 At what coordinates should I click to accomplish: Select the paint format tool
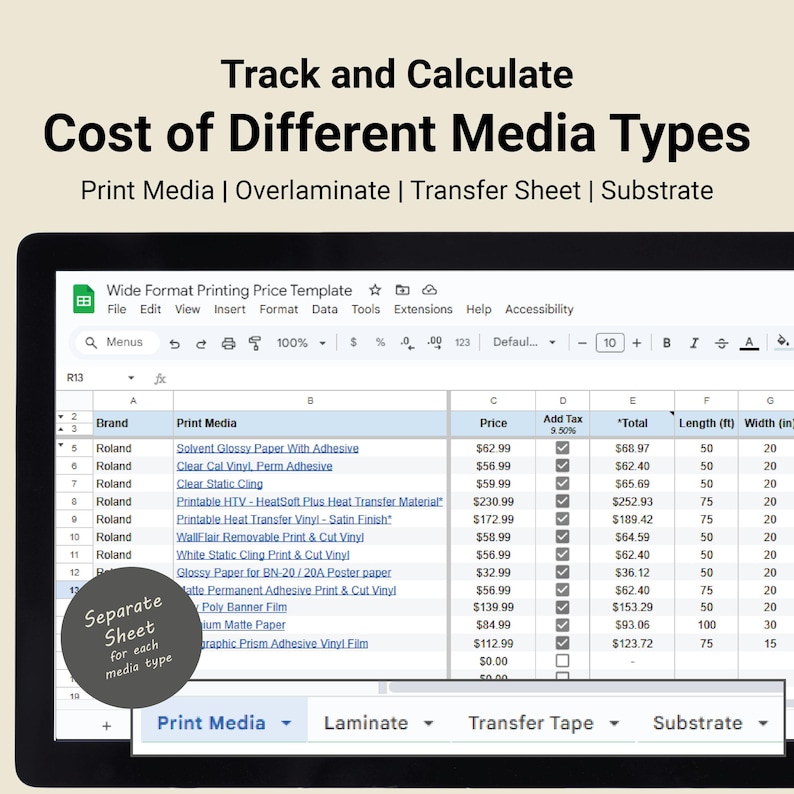(255, 343)
